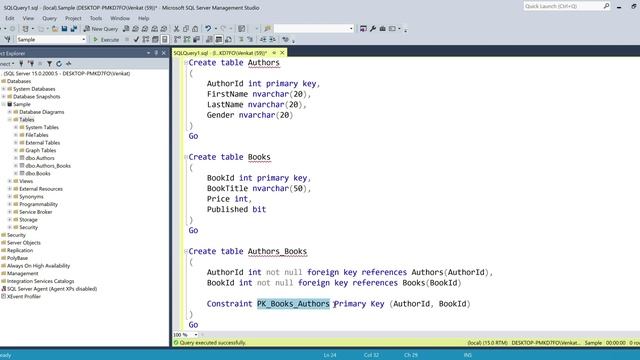Click the Redo arrow icon

pyautogui.click(x=223, y=29)
